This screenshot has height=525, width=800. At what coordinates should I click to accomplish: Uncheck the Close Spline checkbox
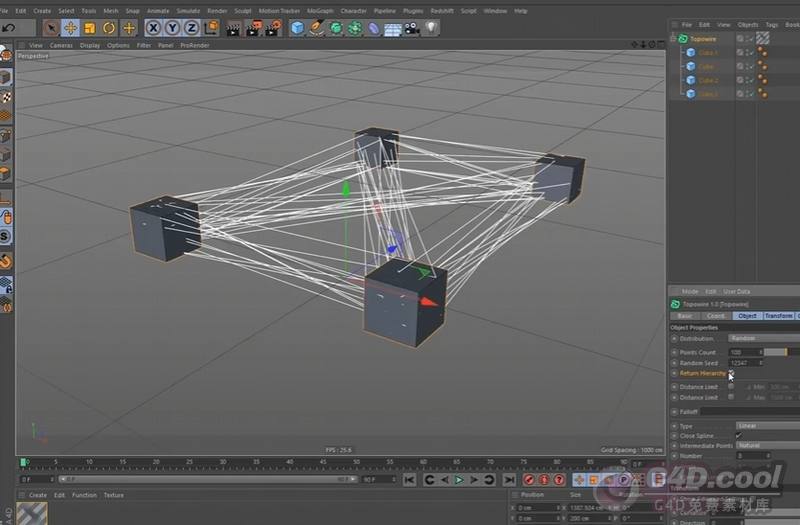coord(739,436)
